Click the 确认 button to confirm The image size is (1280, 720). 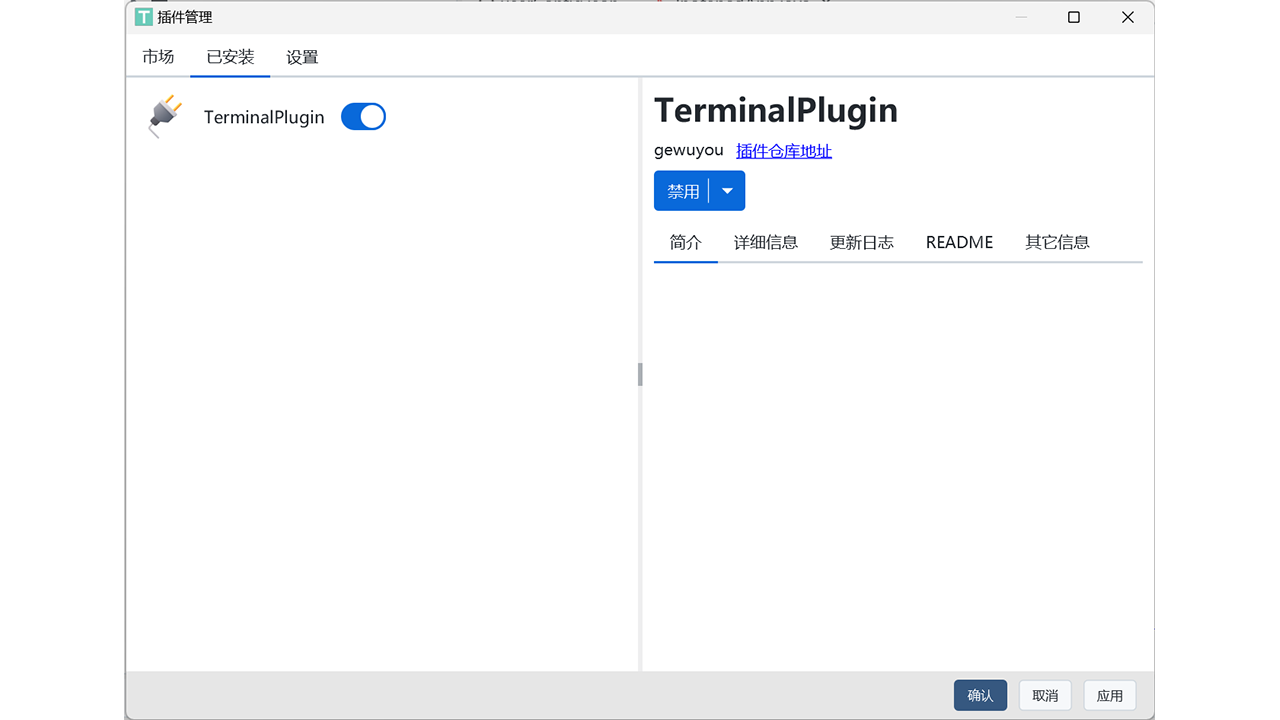coord(980,695)
